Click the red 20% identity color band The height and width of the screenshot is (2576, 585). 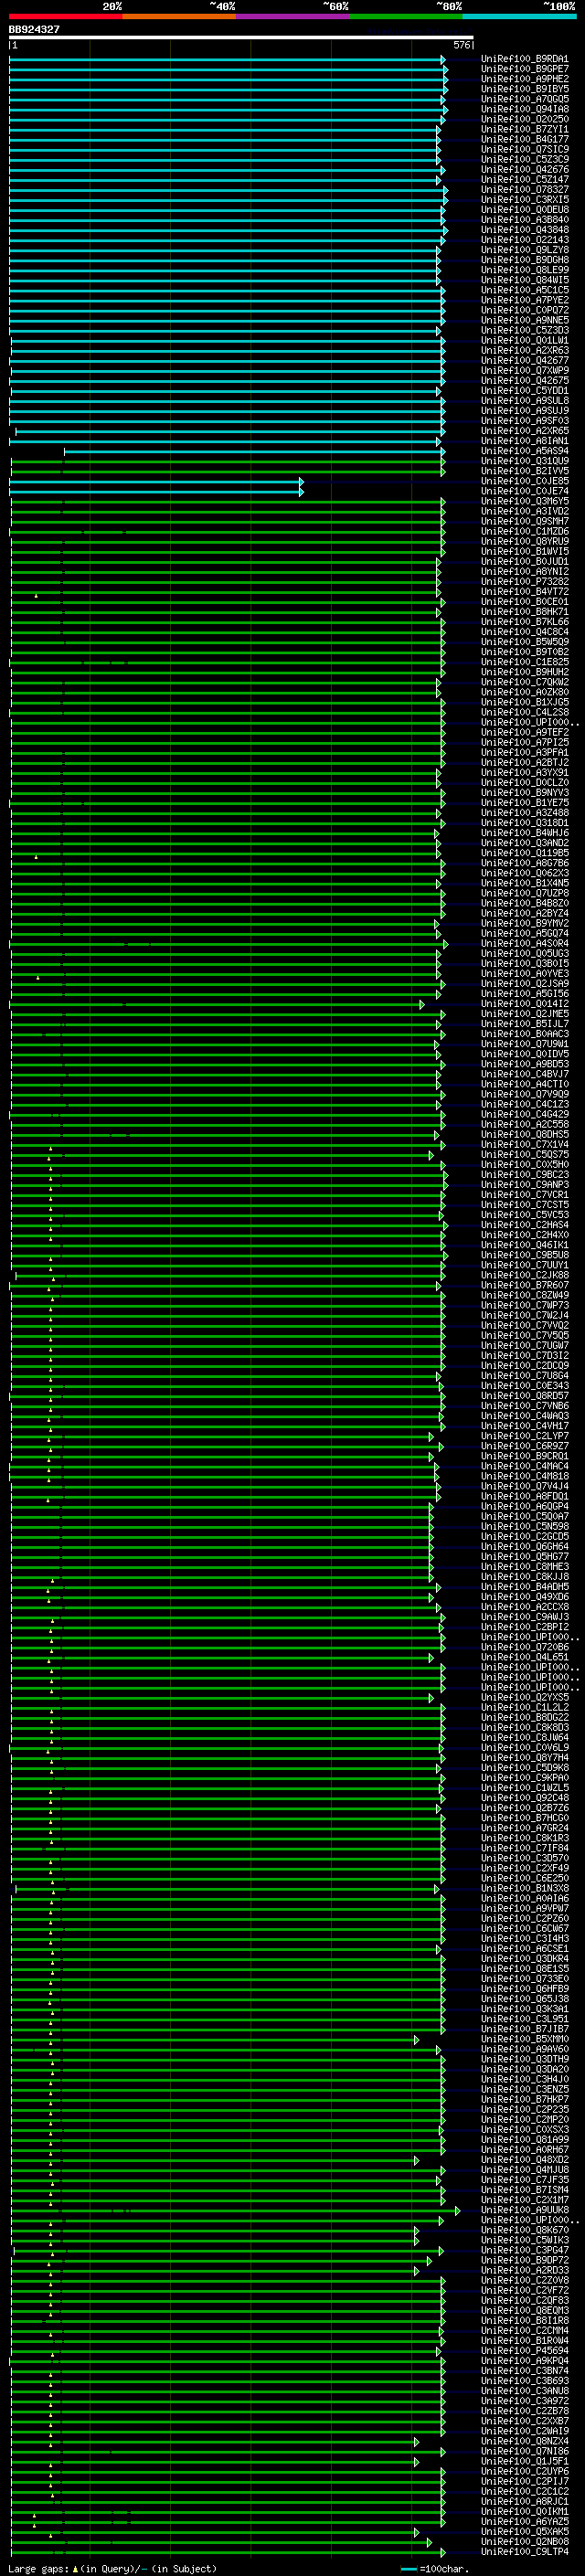click(66, 16)
